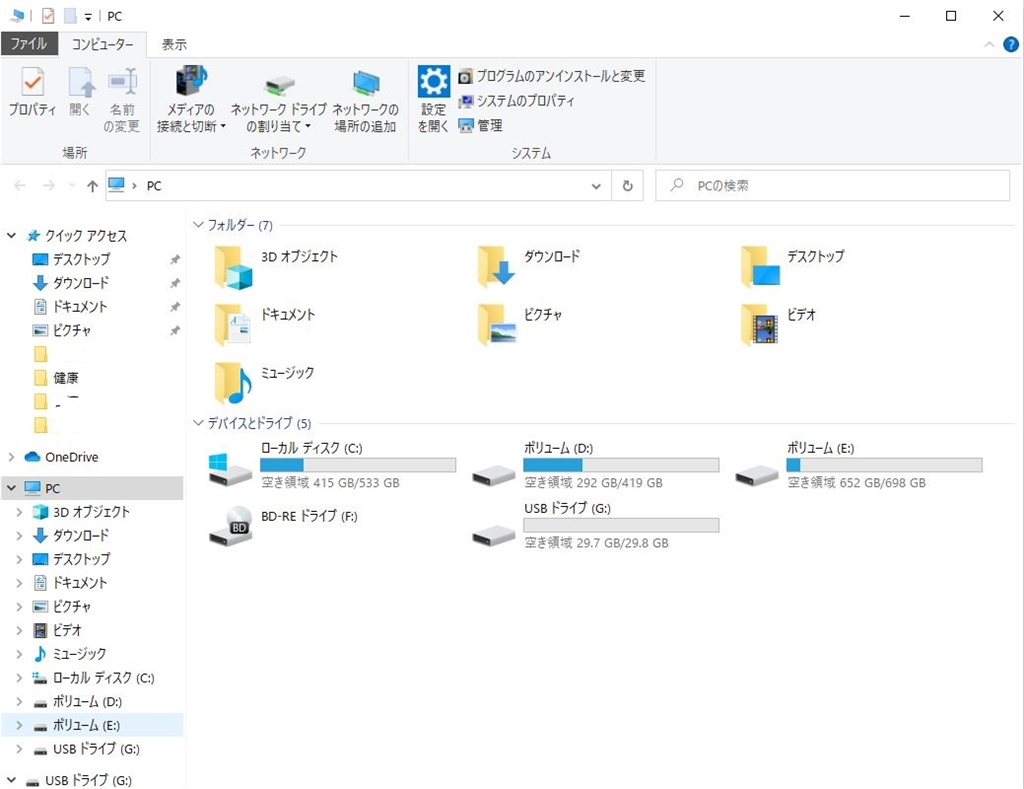Switch to the コンピューター ribbon tab
This screenshot has width=1024, height=789.
tap(103, 44)
